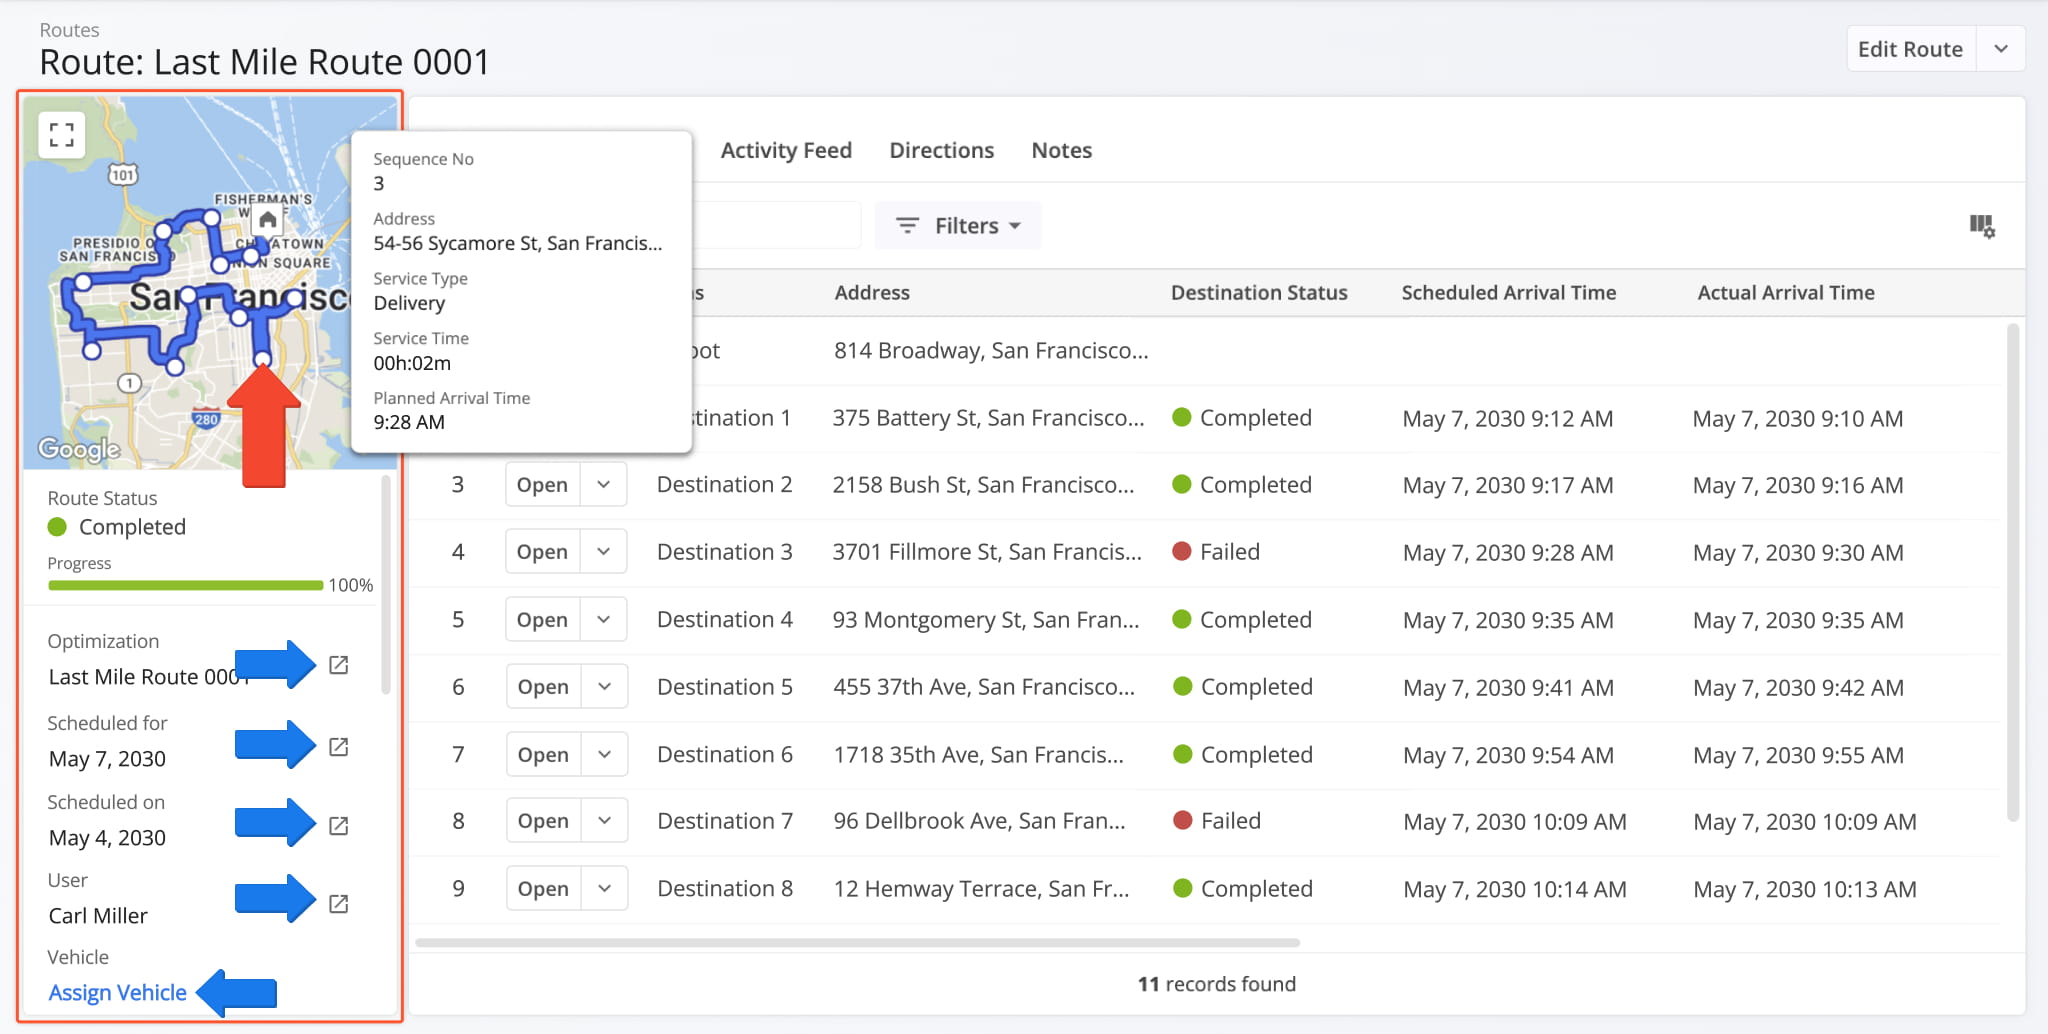Open the Filters dropdown
2048x1034 pixels.
[x=958, y=226]
